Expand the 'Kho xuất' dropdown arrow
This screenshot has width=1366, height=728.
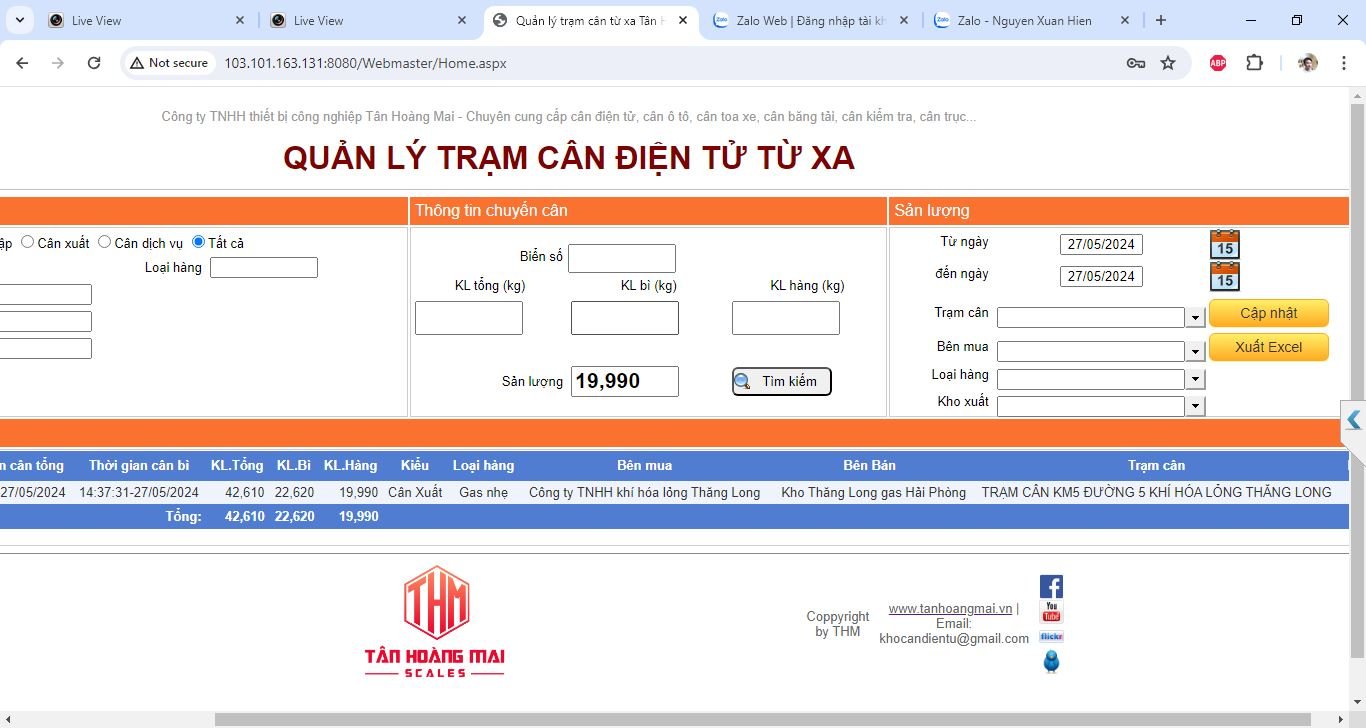[1195, 407]
